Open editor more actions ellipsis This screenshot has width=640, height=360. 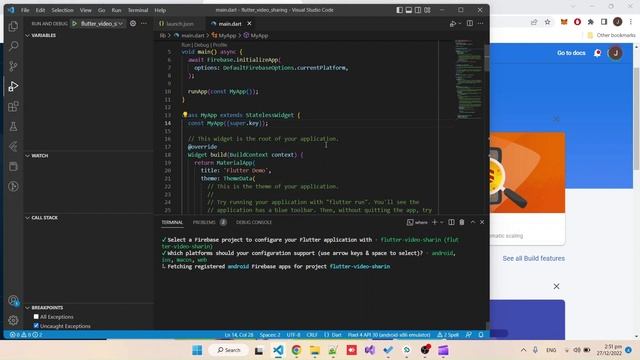tap(480, 24)
